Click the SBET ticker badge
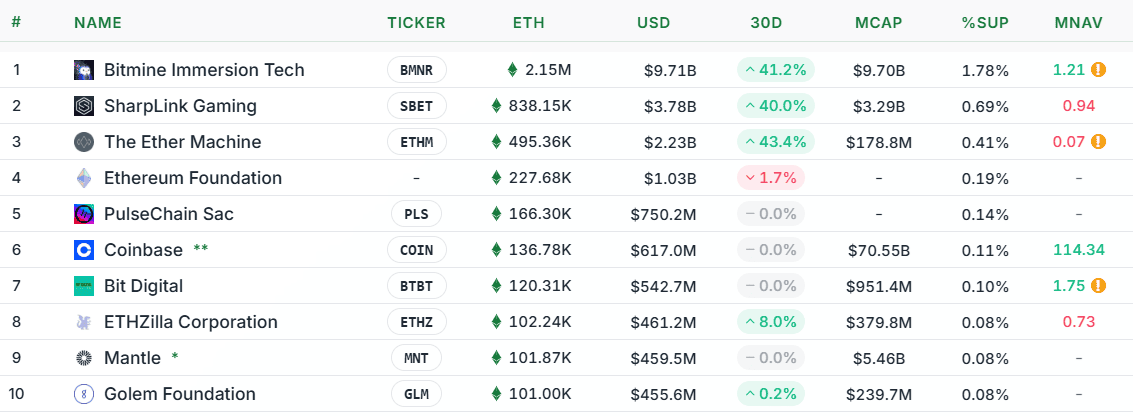The width and height of the screenshot is (1133, 416). click(x=416, y=106)
